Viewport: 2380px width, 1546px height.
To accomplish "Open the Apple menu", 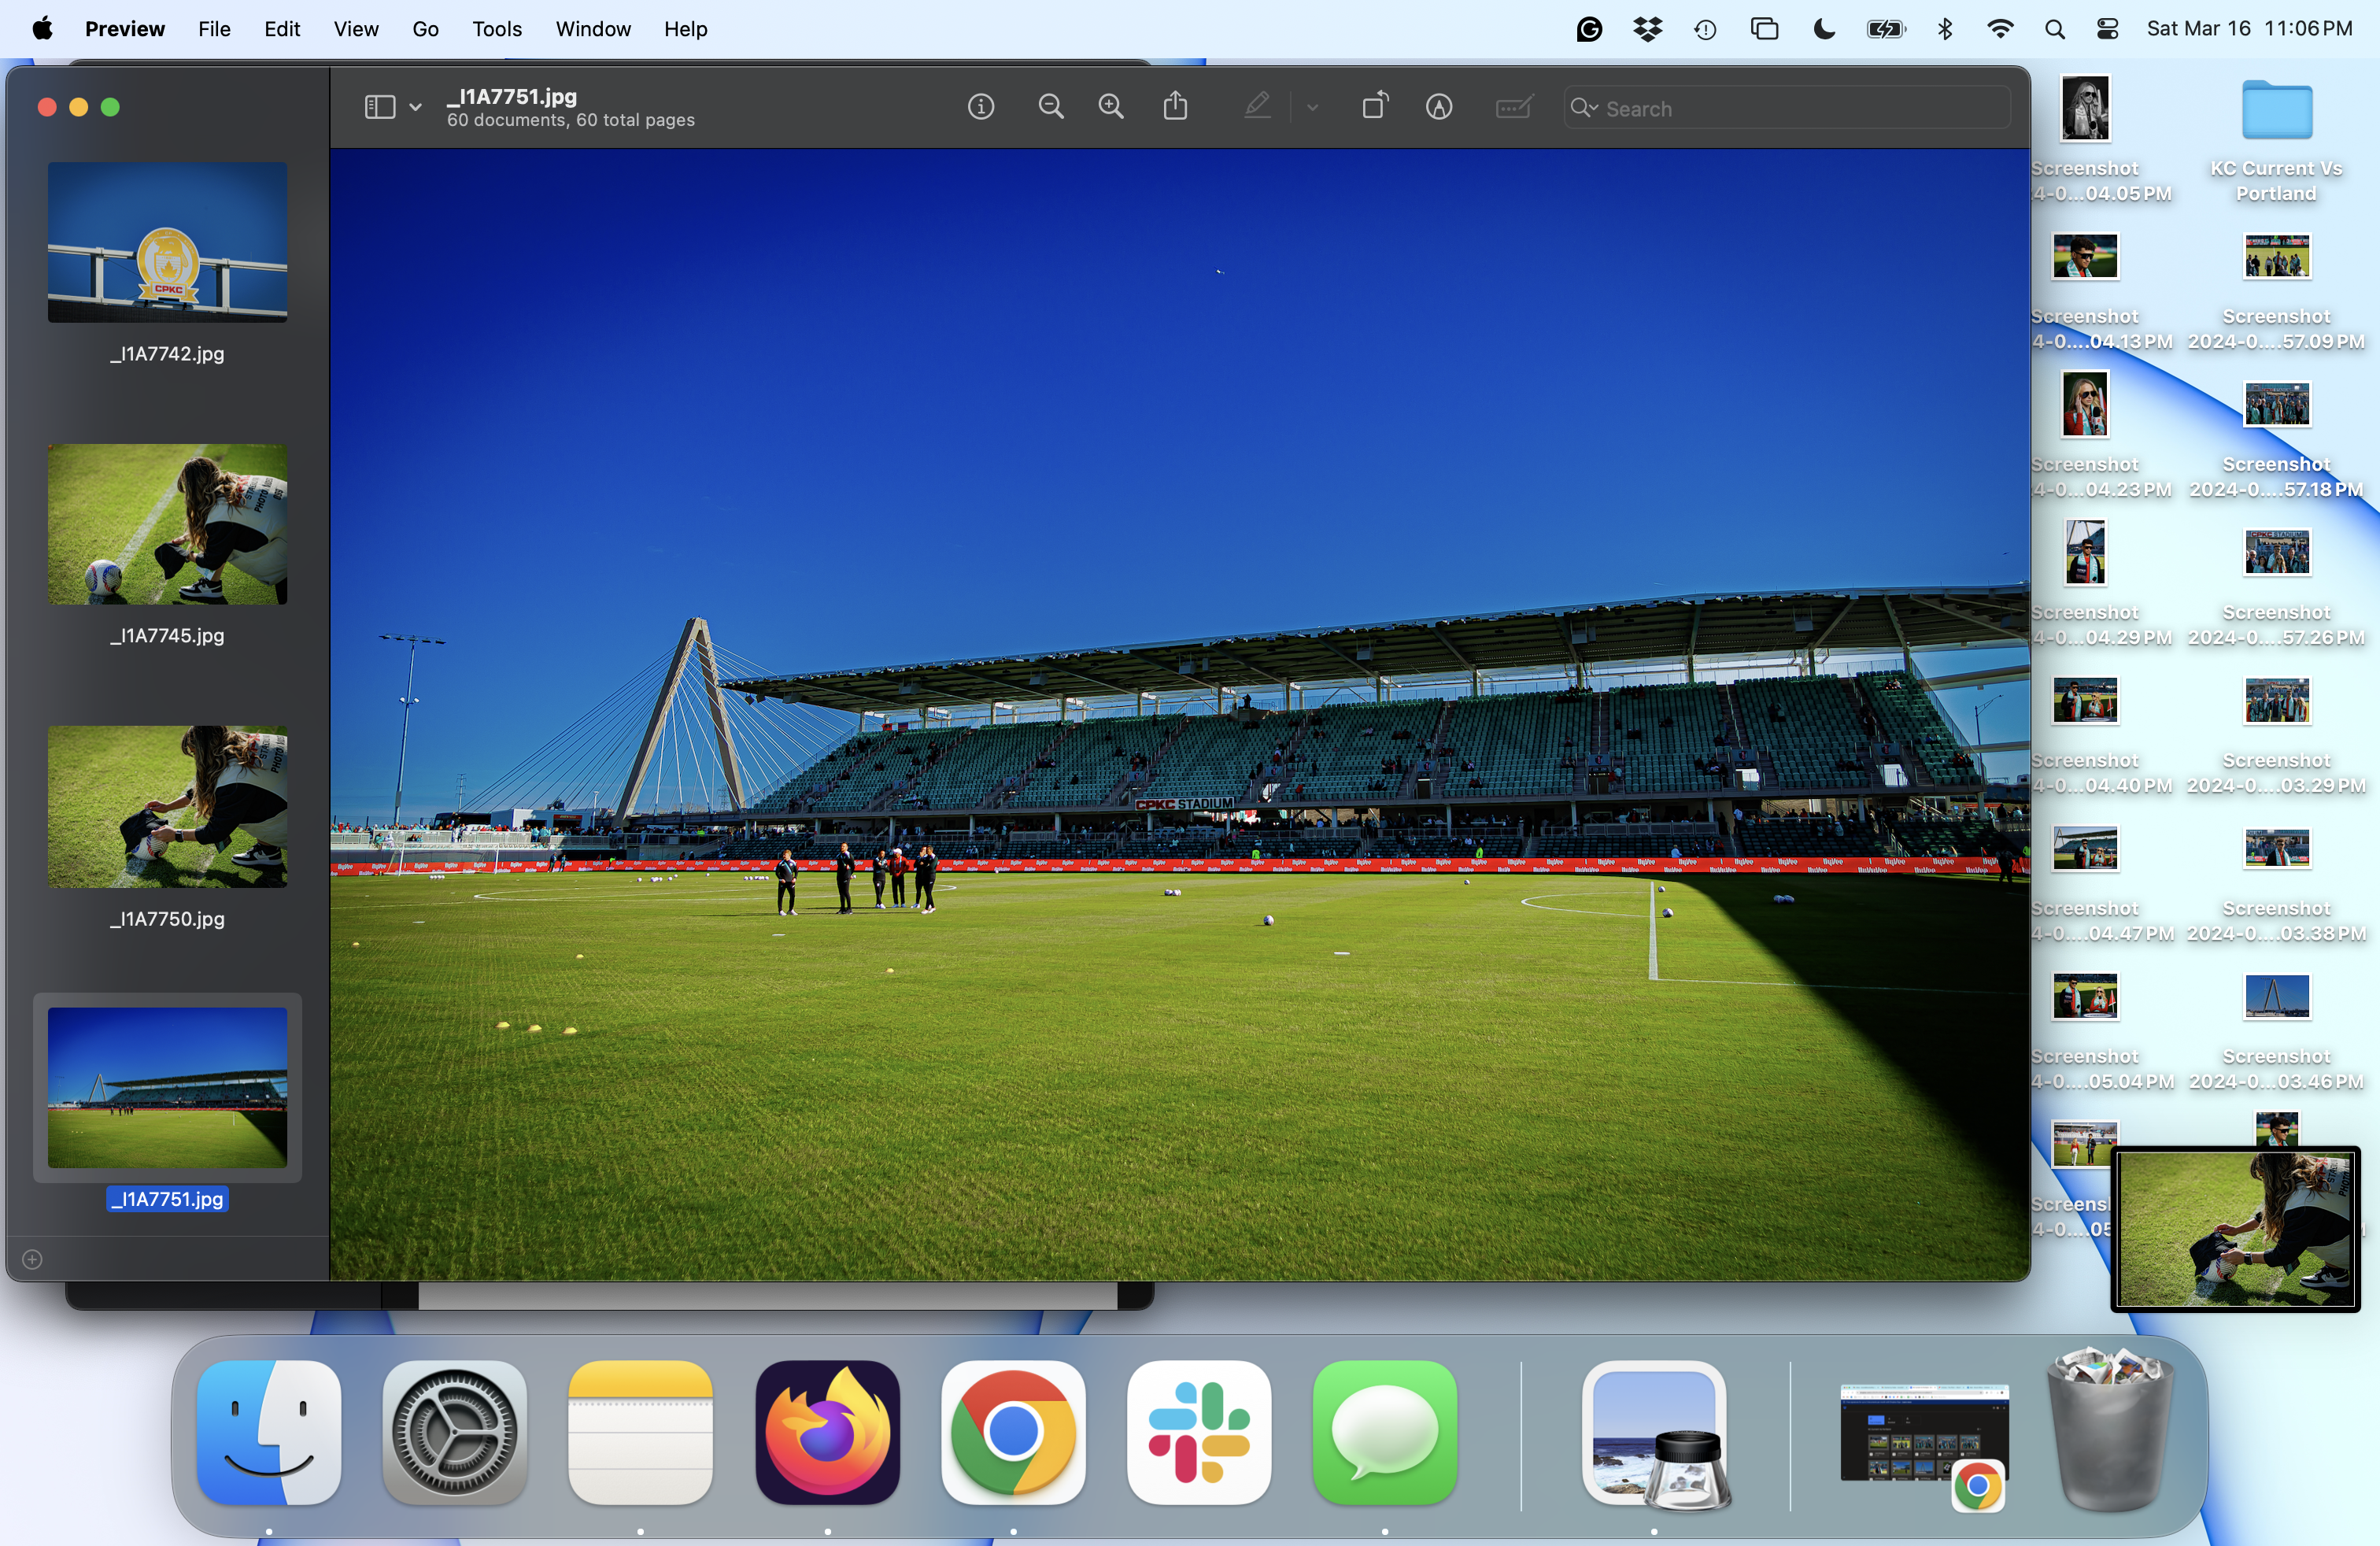I will point(42,29).
